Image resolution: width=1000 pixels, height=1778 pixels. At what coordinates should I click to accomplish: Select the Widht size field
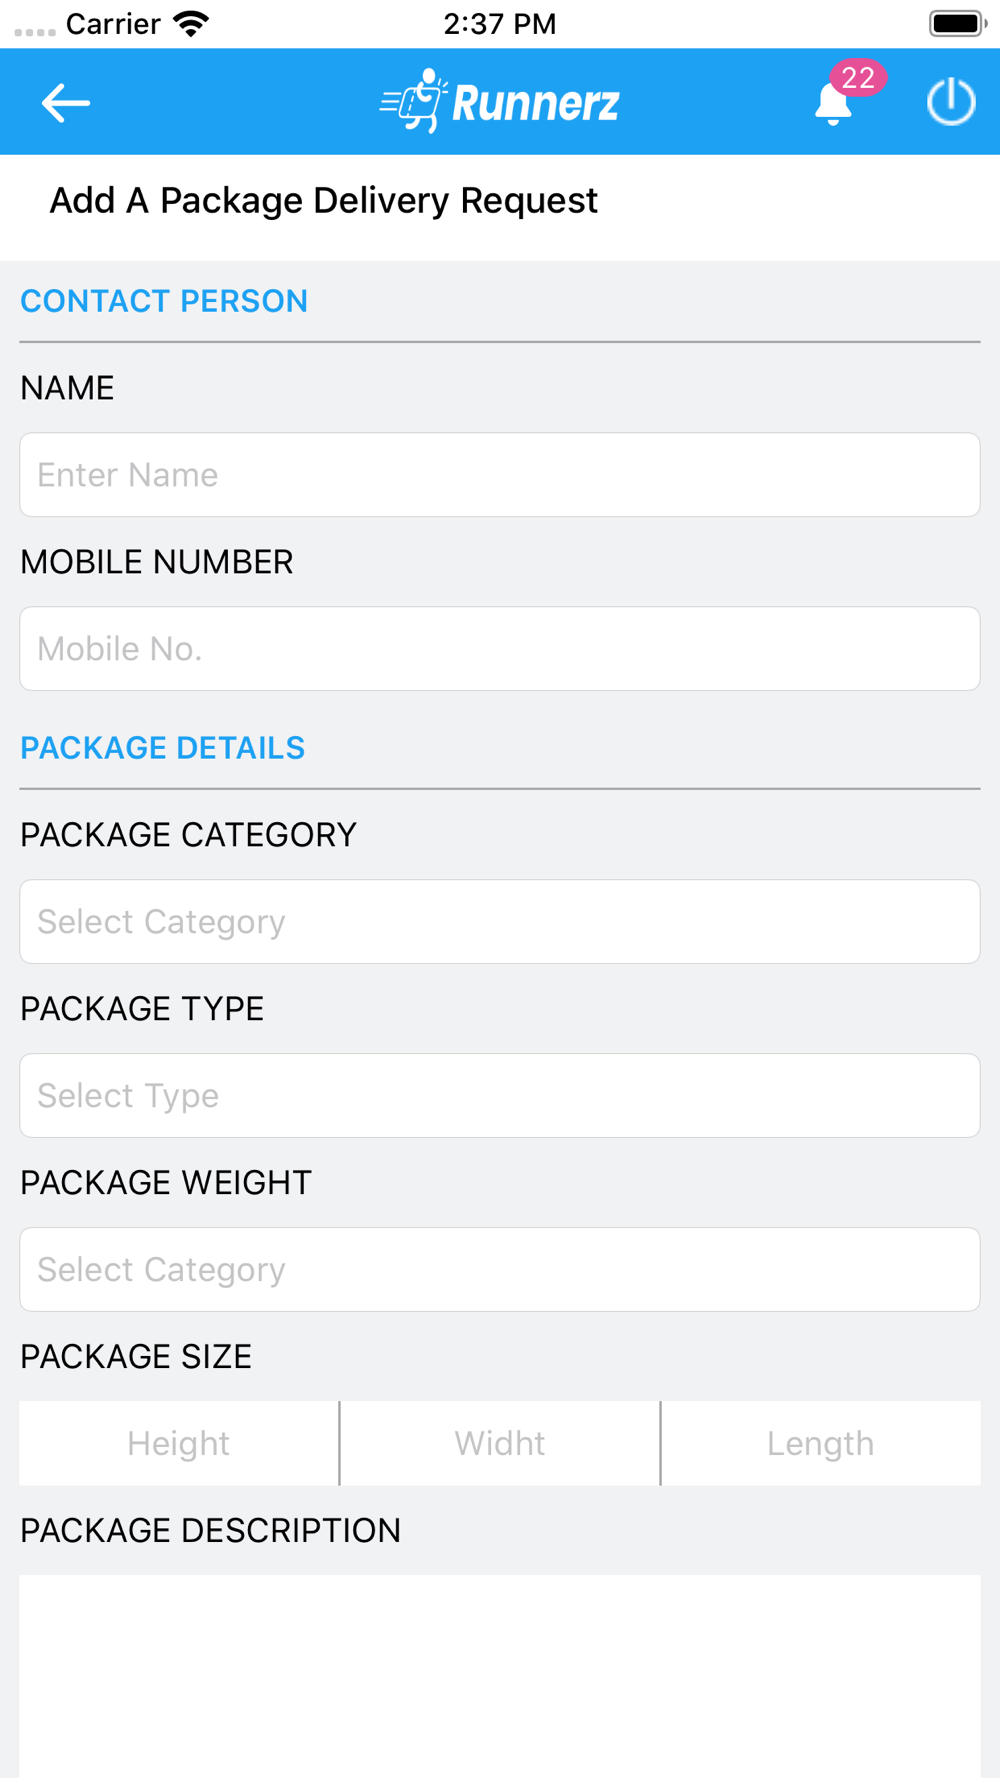500,1443
